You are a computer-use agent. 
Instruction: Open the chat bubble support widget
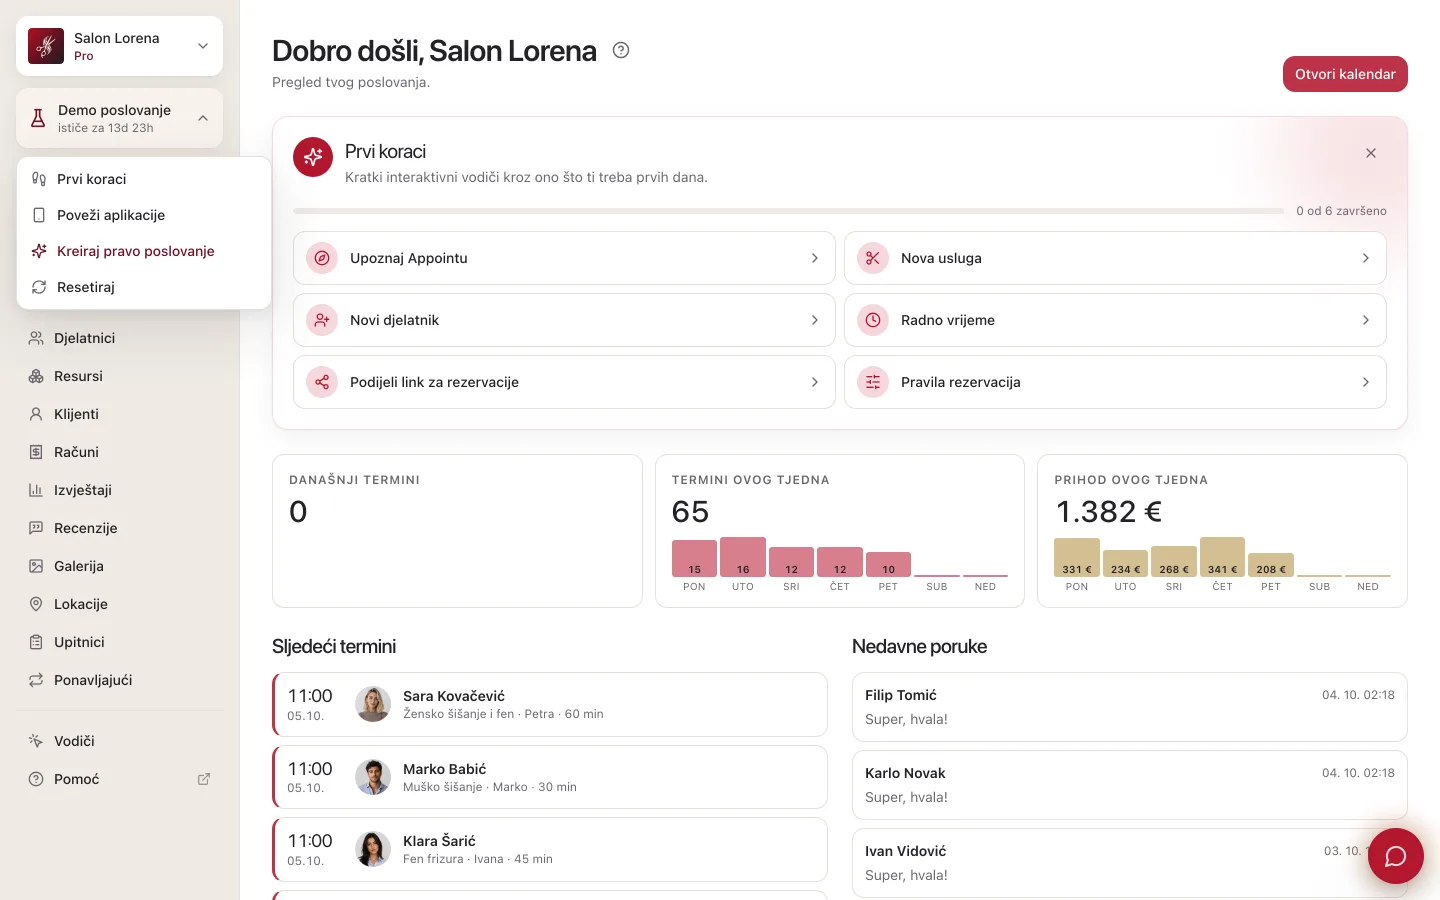tap(1395, 856)
